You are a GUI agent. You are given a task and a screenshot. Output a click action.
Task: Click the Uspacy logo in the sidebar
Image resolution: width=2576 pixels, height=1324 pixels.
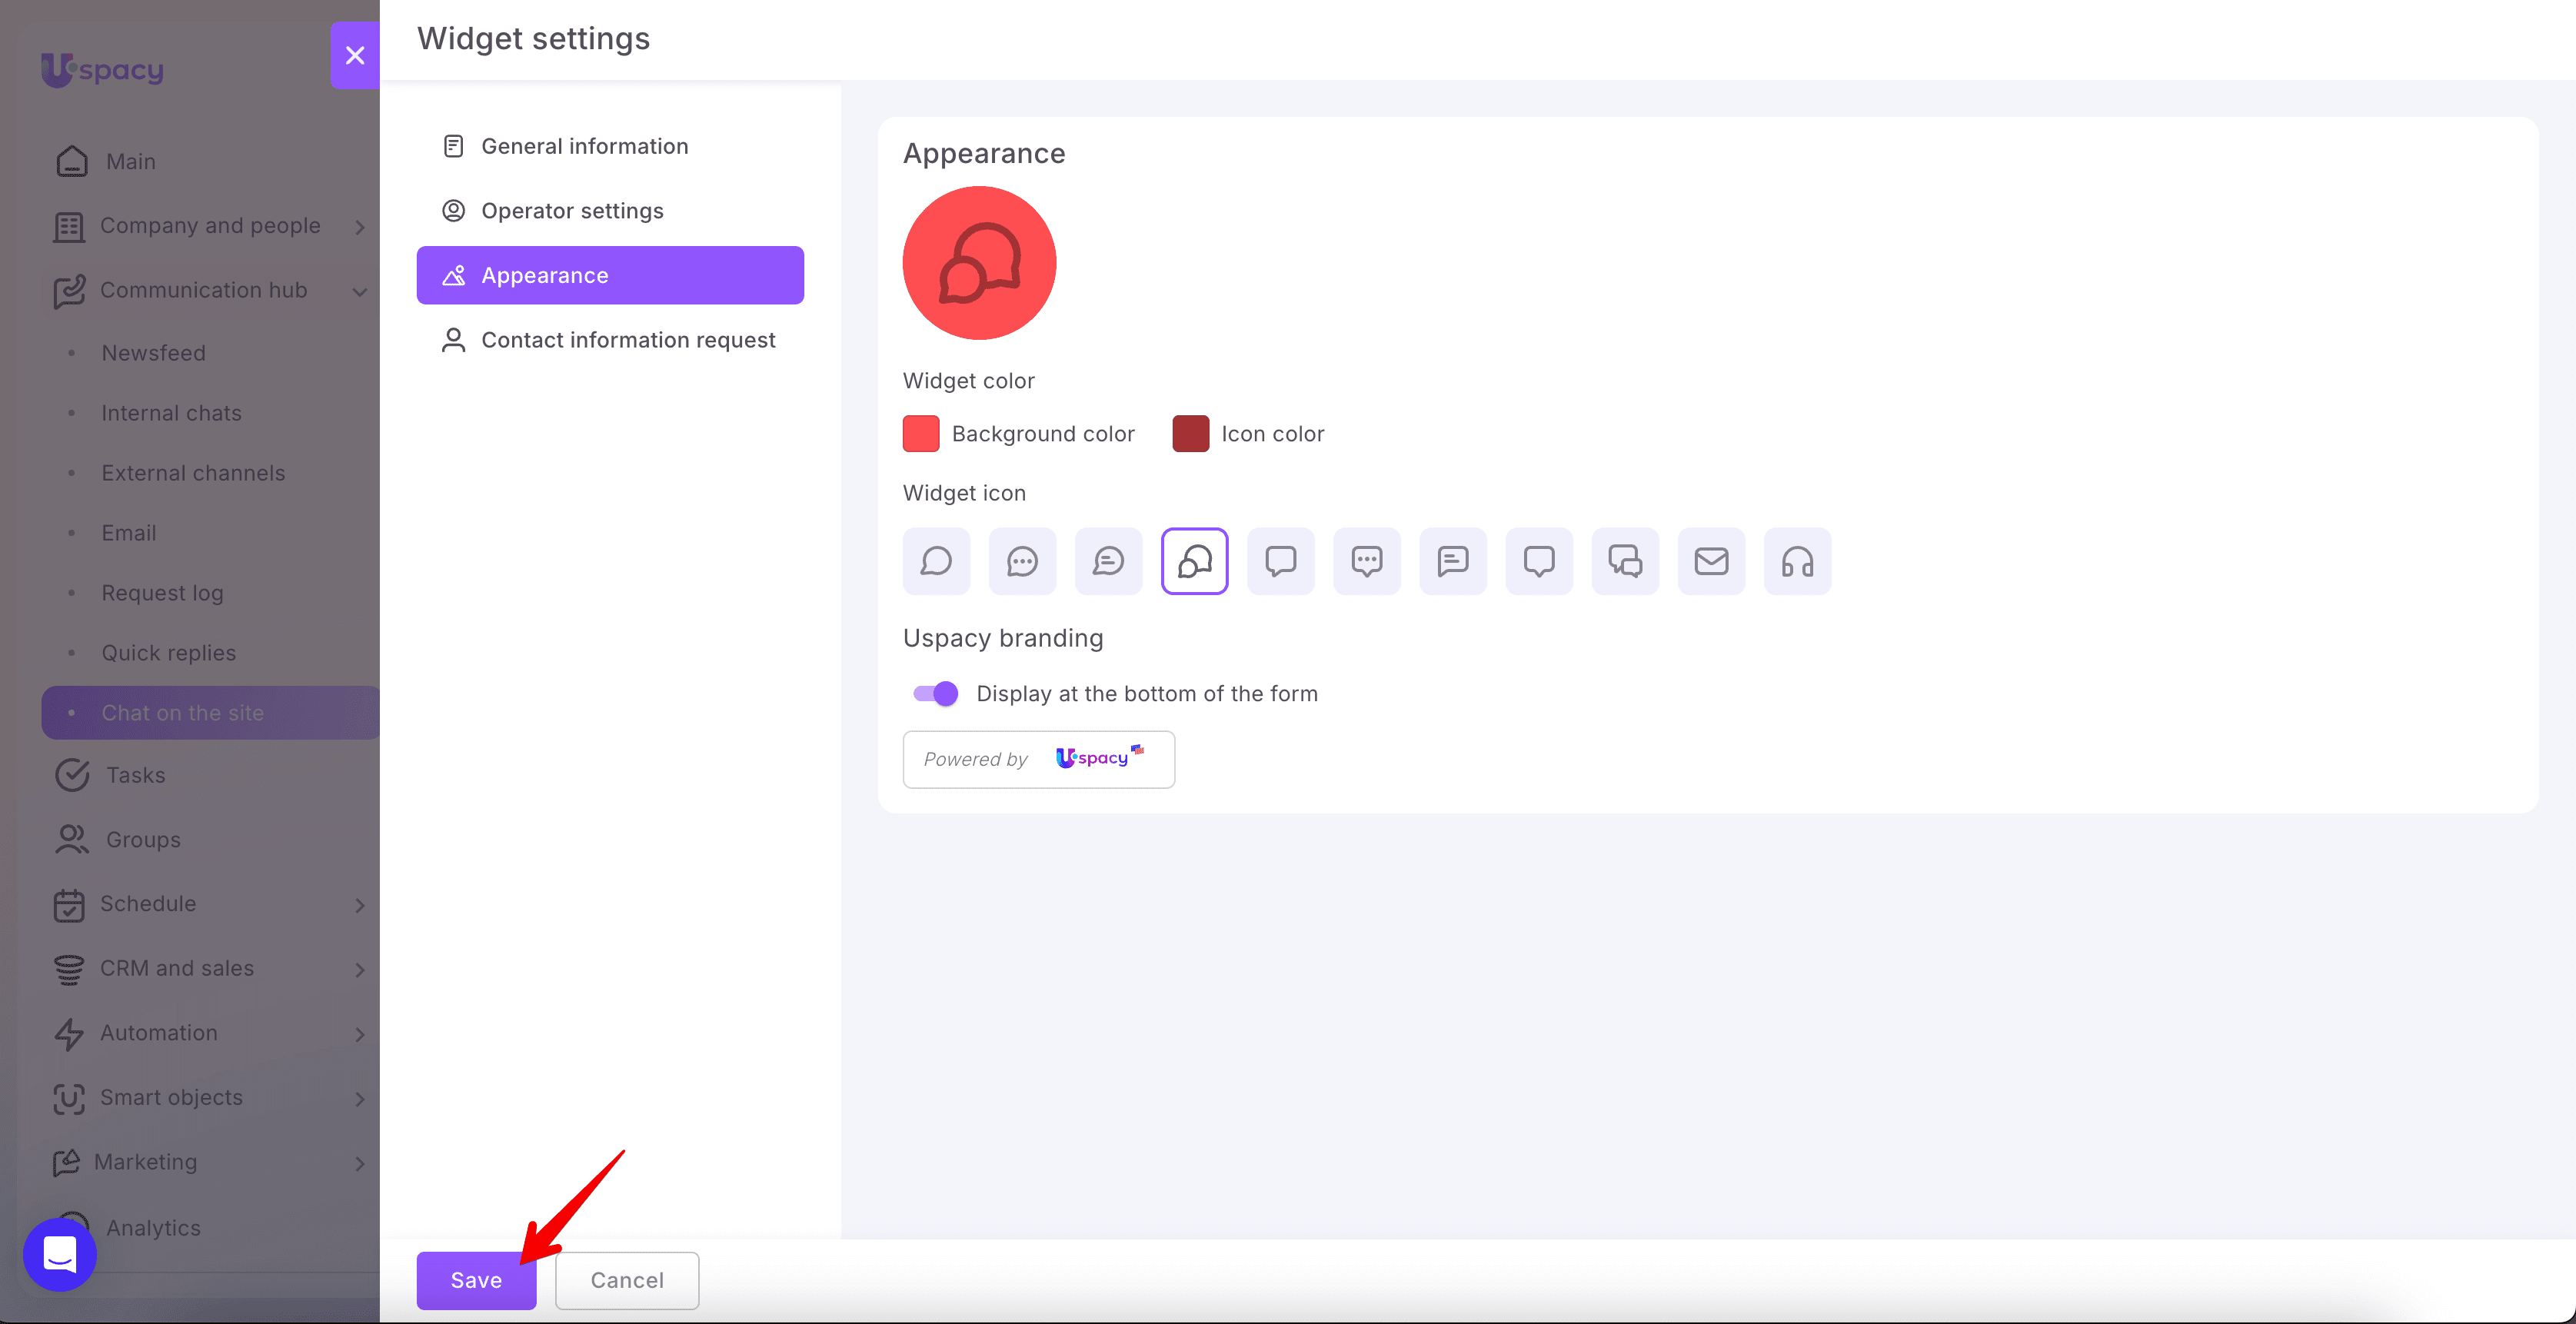tap(102, 69)
